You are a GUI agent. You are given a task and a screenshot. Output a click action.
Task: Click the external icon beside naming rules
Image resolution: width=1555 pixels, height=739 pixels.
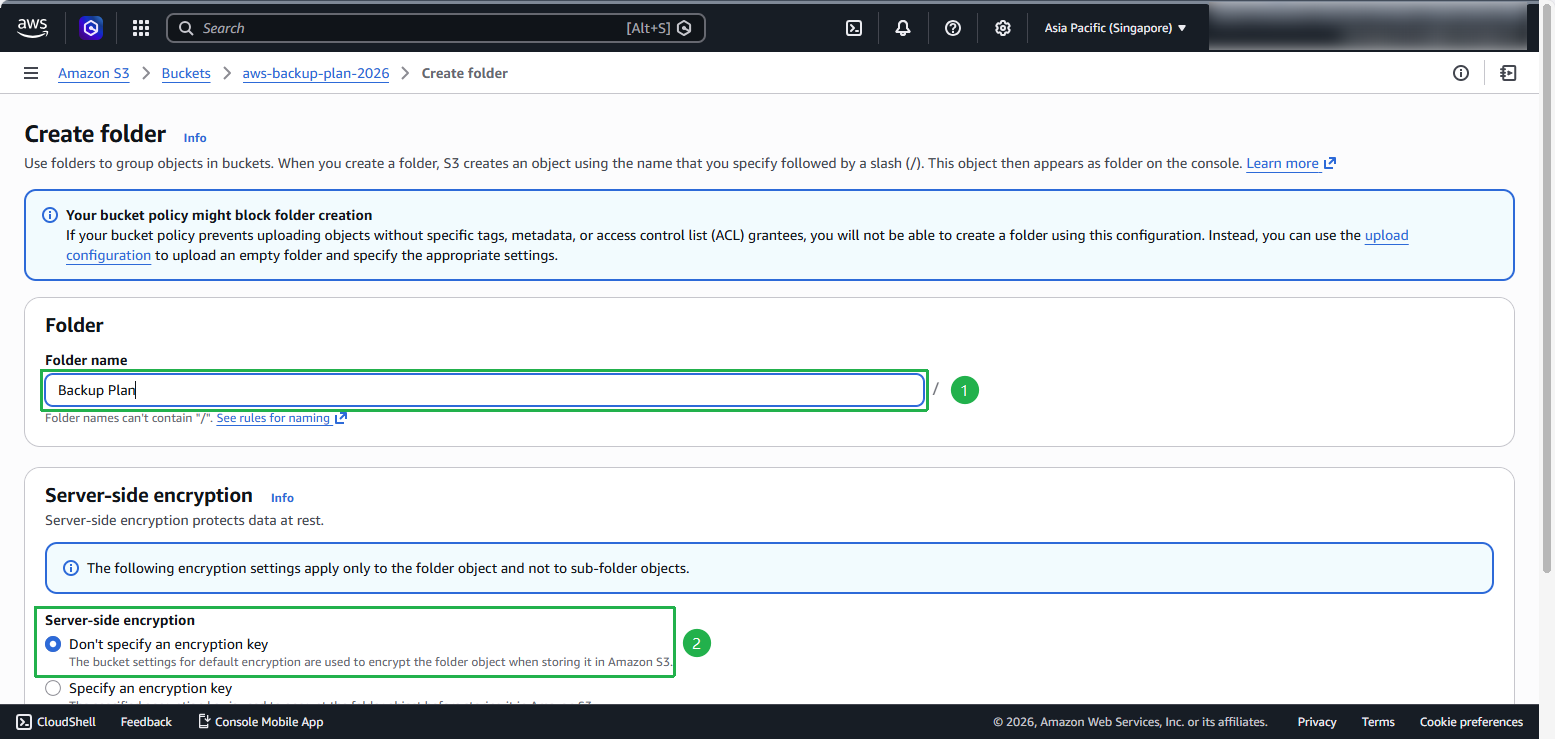341,418
